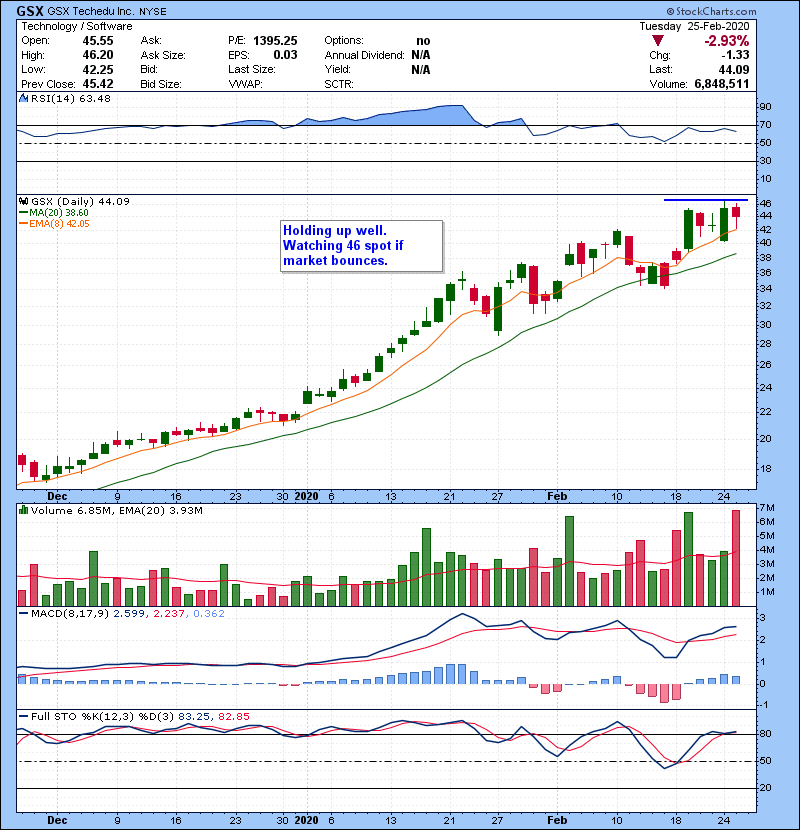The height and width of the screenshot is (830, 800).
Task: Click the latest red candlestick on price chart
Action: (x=736, y=216)
